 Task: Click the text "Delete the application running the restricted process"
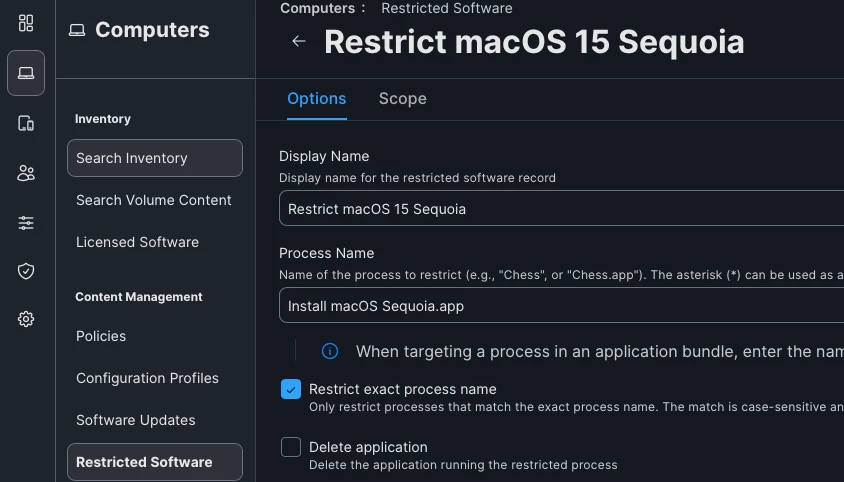(463, 465)
